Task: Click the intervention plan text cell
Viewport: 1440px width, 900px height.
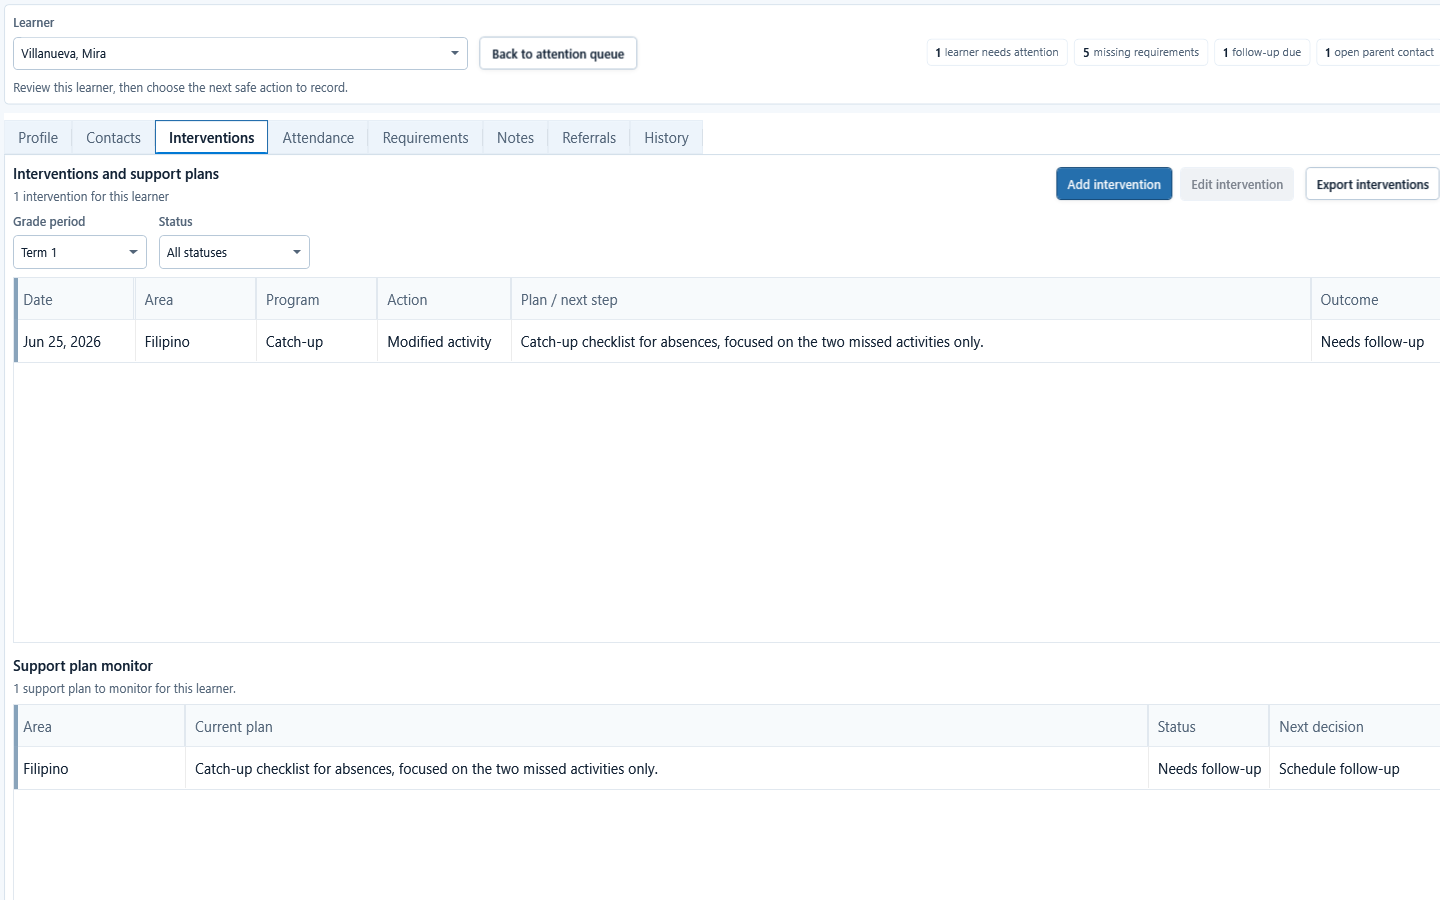Action: pyautogui.click(x=911, y=342)
